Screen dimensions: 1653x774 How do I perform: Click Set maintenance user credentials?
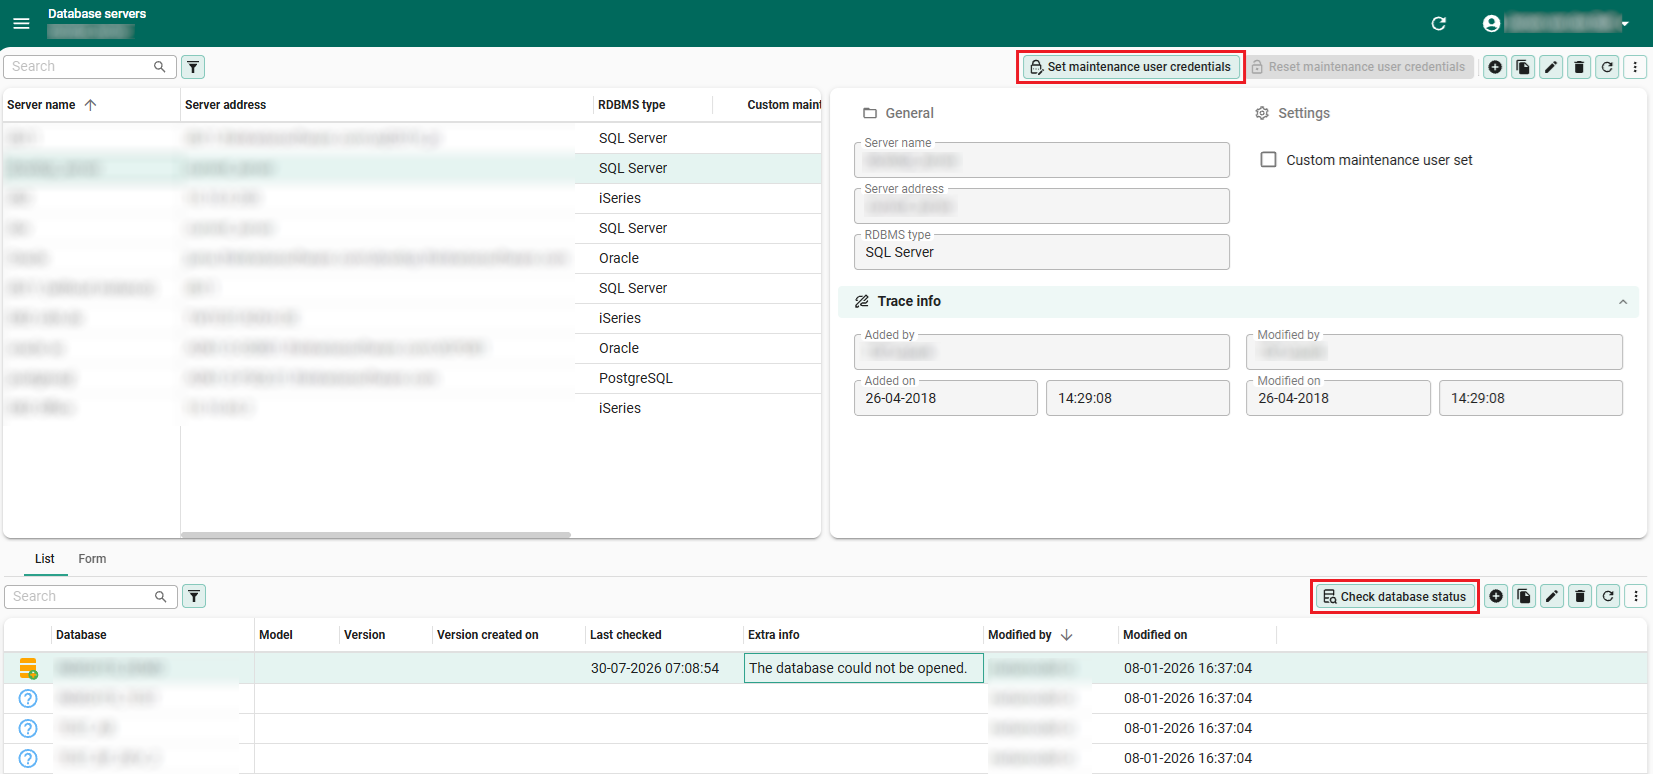1131,67
